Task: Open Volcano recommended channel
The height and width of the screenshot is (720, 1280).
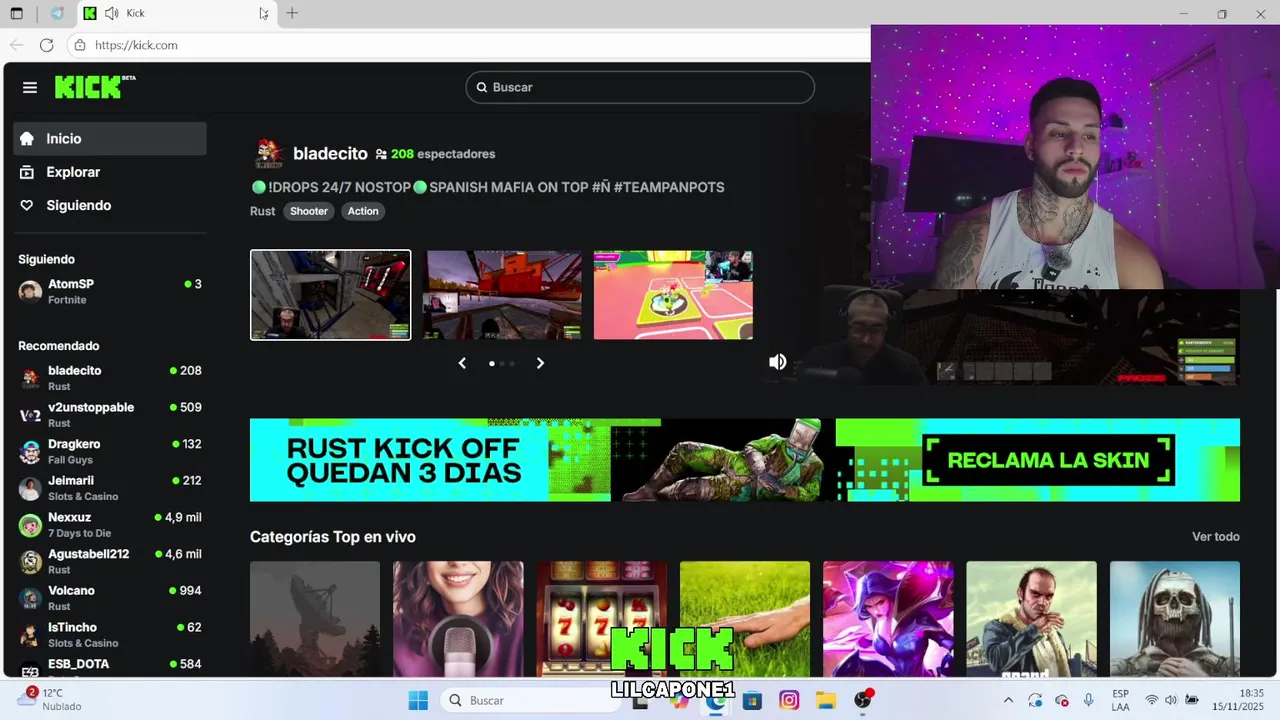Action: 110,598
